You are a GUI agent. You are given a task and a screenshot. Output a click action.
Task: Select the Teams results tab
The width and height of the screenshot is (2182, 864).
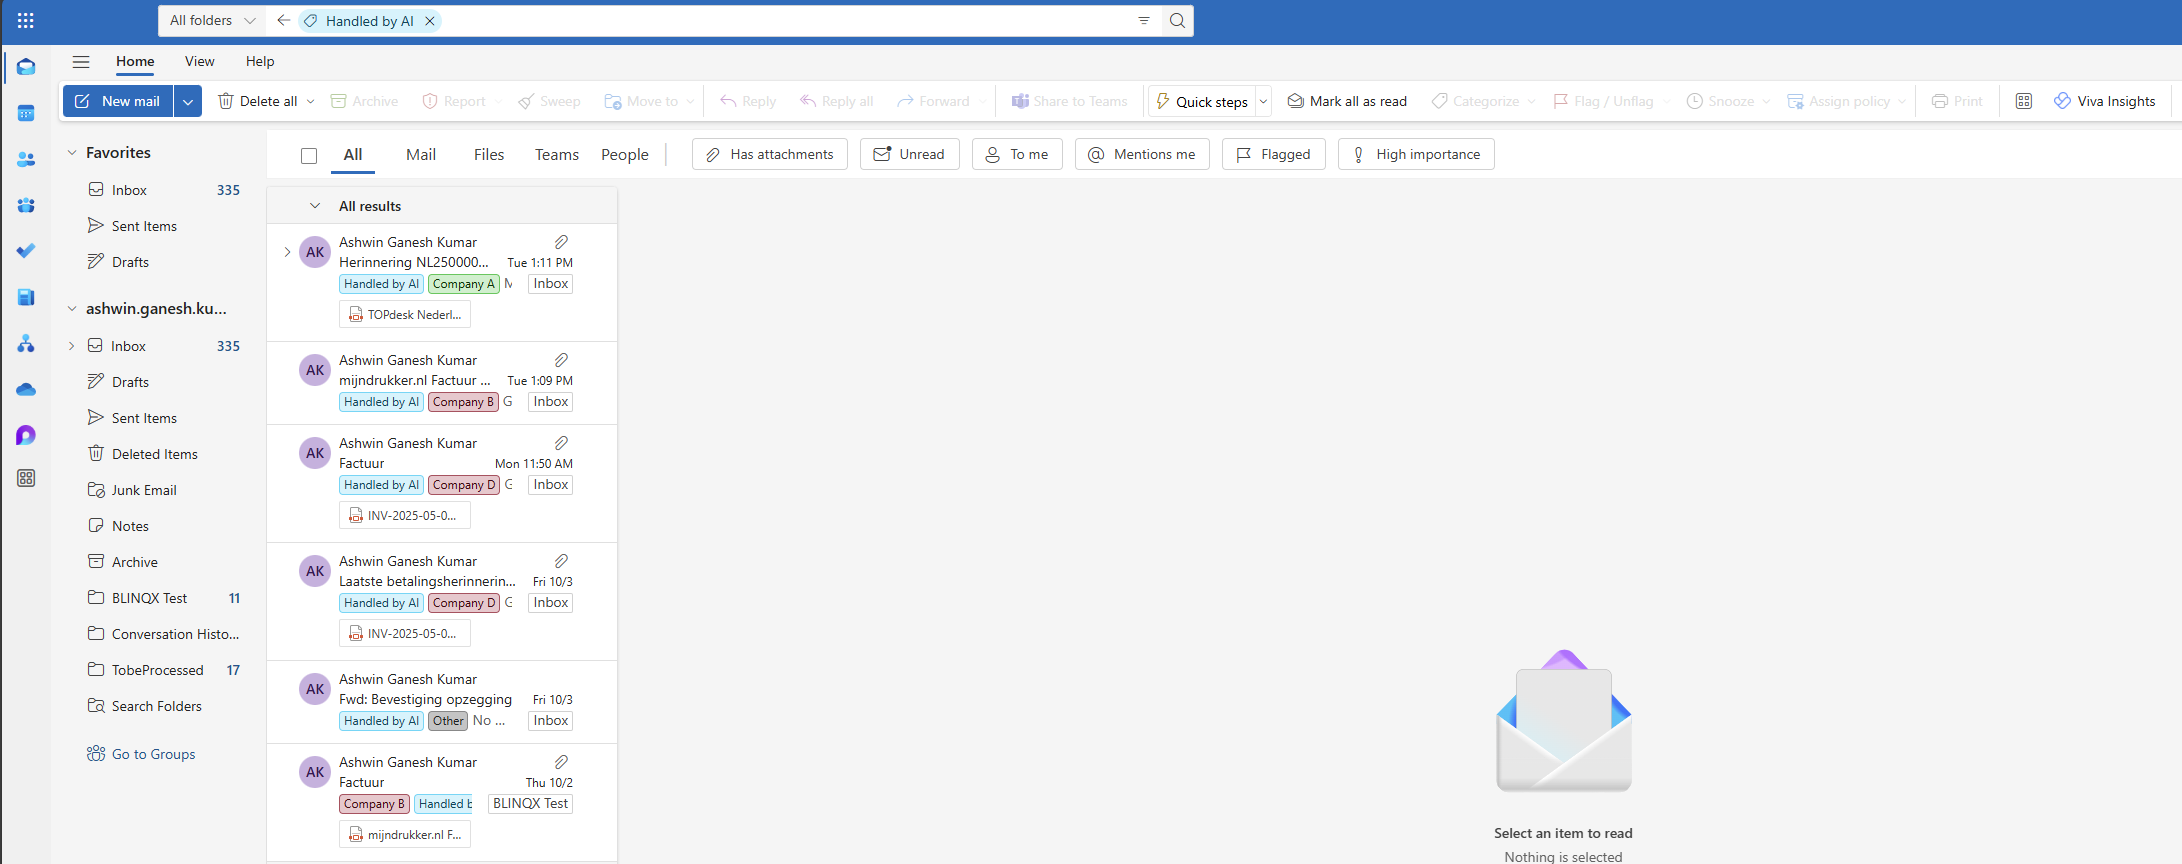pos(557,155)
